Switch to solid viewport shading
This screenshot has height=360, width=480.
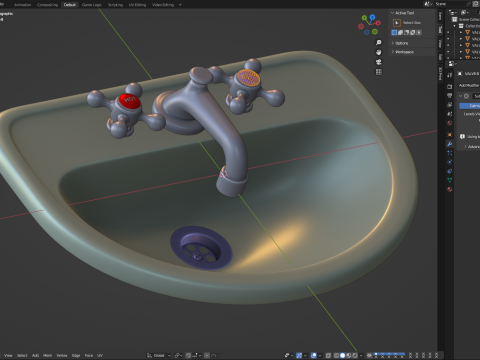click(342, 356)
